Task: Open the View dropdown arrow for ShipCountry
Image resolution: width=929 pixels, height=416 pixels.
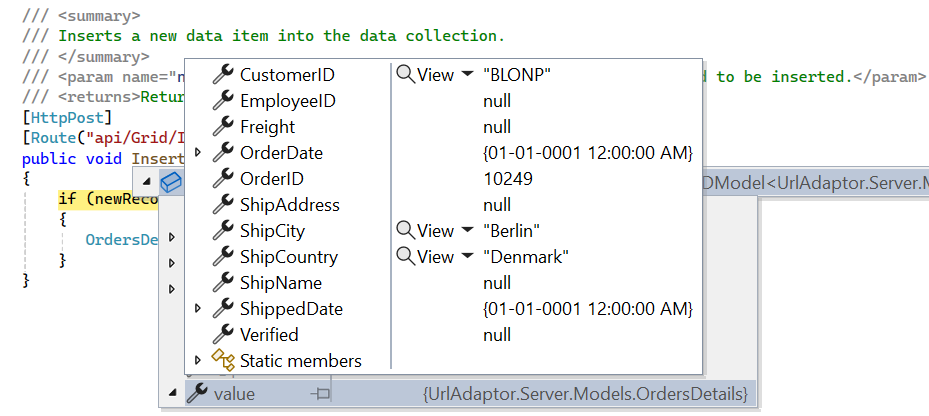Action: [466, 258]
